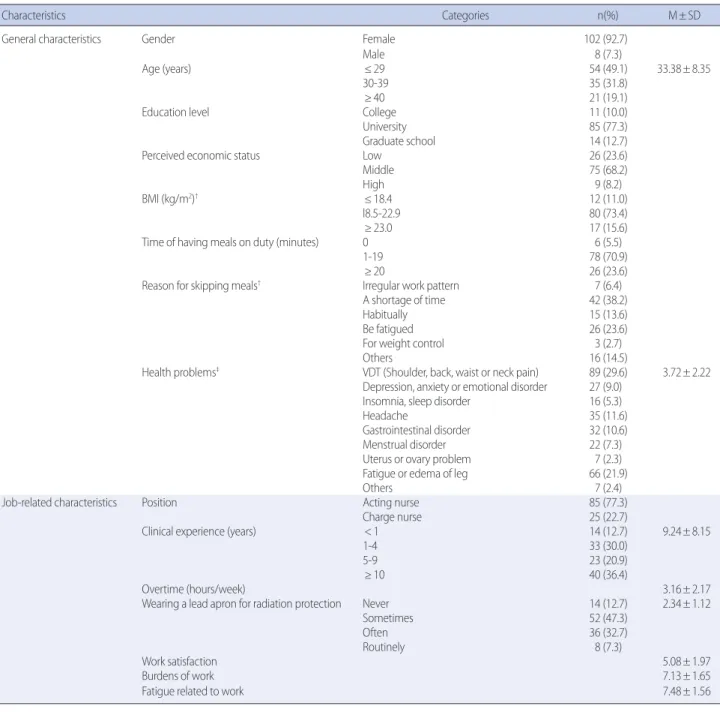
Task: Click the 'Acting nurse' category
Action: point(391,503)
